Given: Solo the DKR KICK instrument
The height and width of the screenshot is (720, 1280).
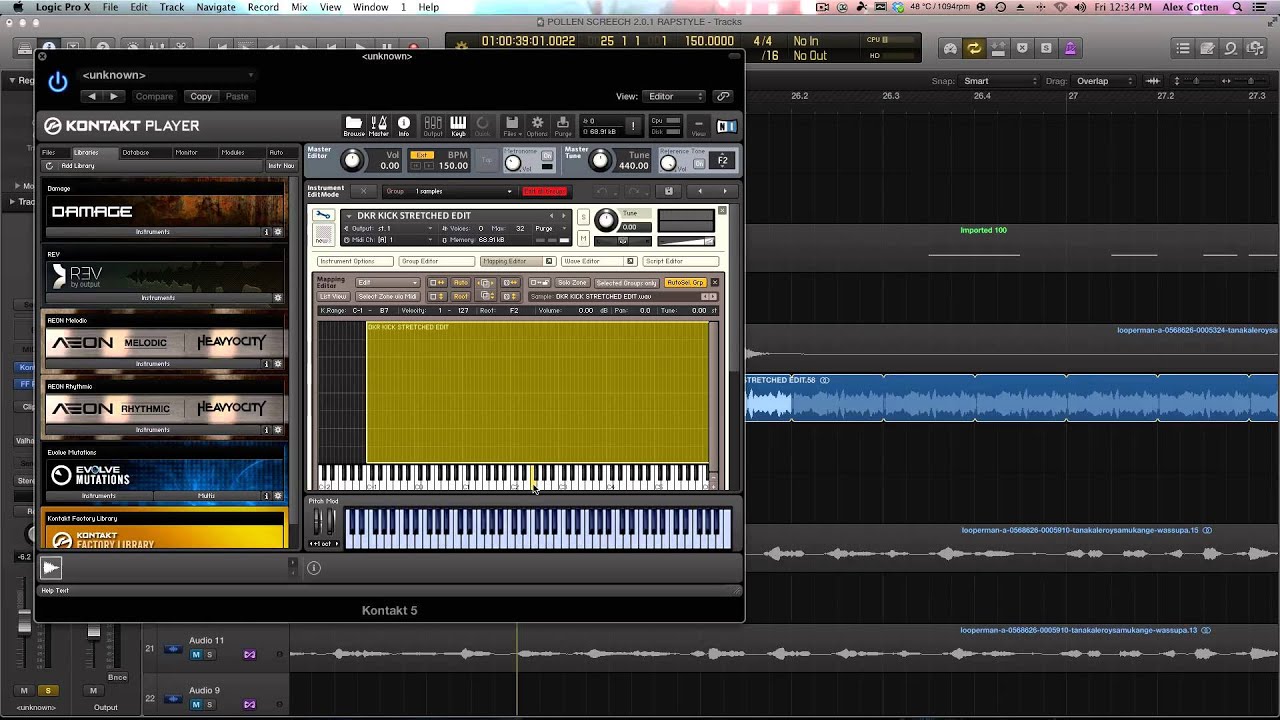Looking at the screenshot, I should point(583,217).
